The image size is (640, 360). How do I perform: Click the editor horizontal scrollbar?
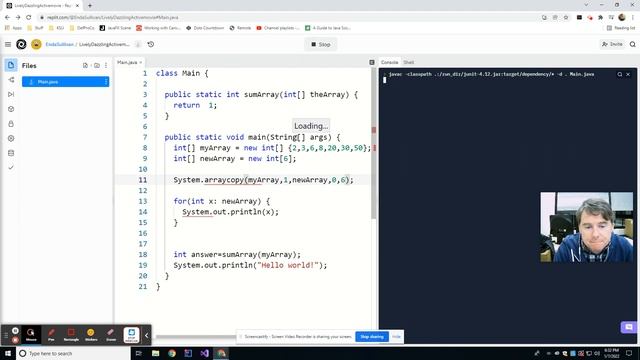(196, 337)
